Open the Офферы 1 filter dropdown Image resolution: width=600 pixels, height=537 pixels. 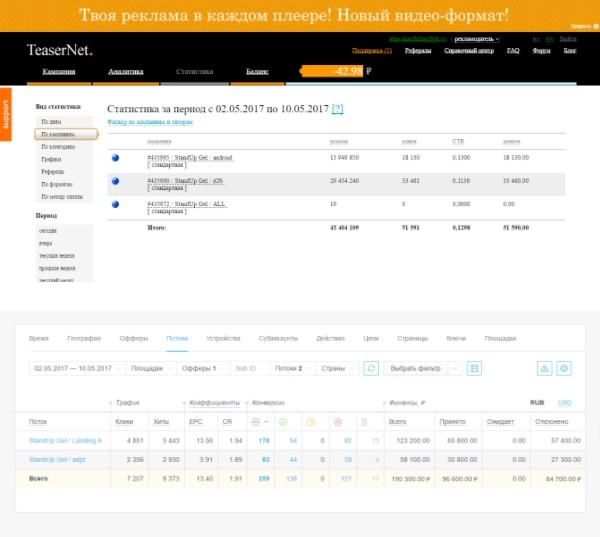pyautogui.click(x=203, y=368)
